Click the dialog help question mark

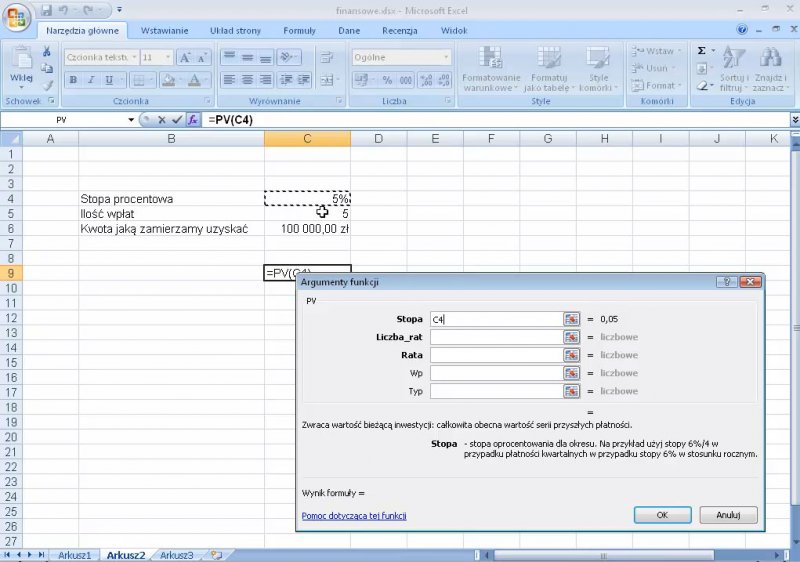click(x=731, y=282)
